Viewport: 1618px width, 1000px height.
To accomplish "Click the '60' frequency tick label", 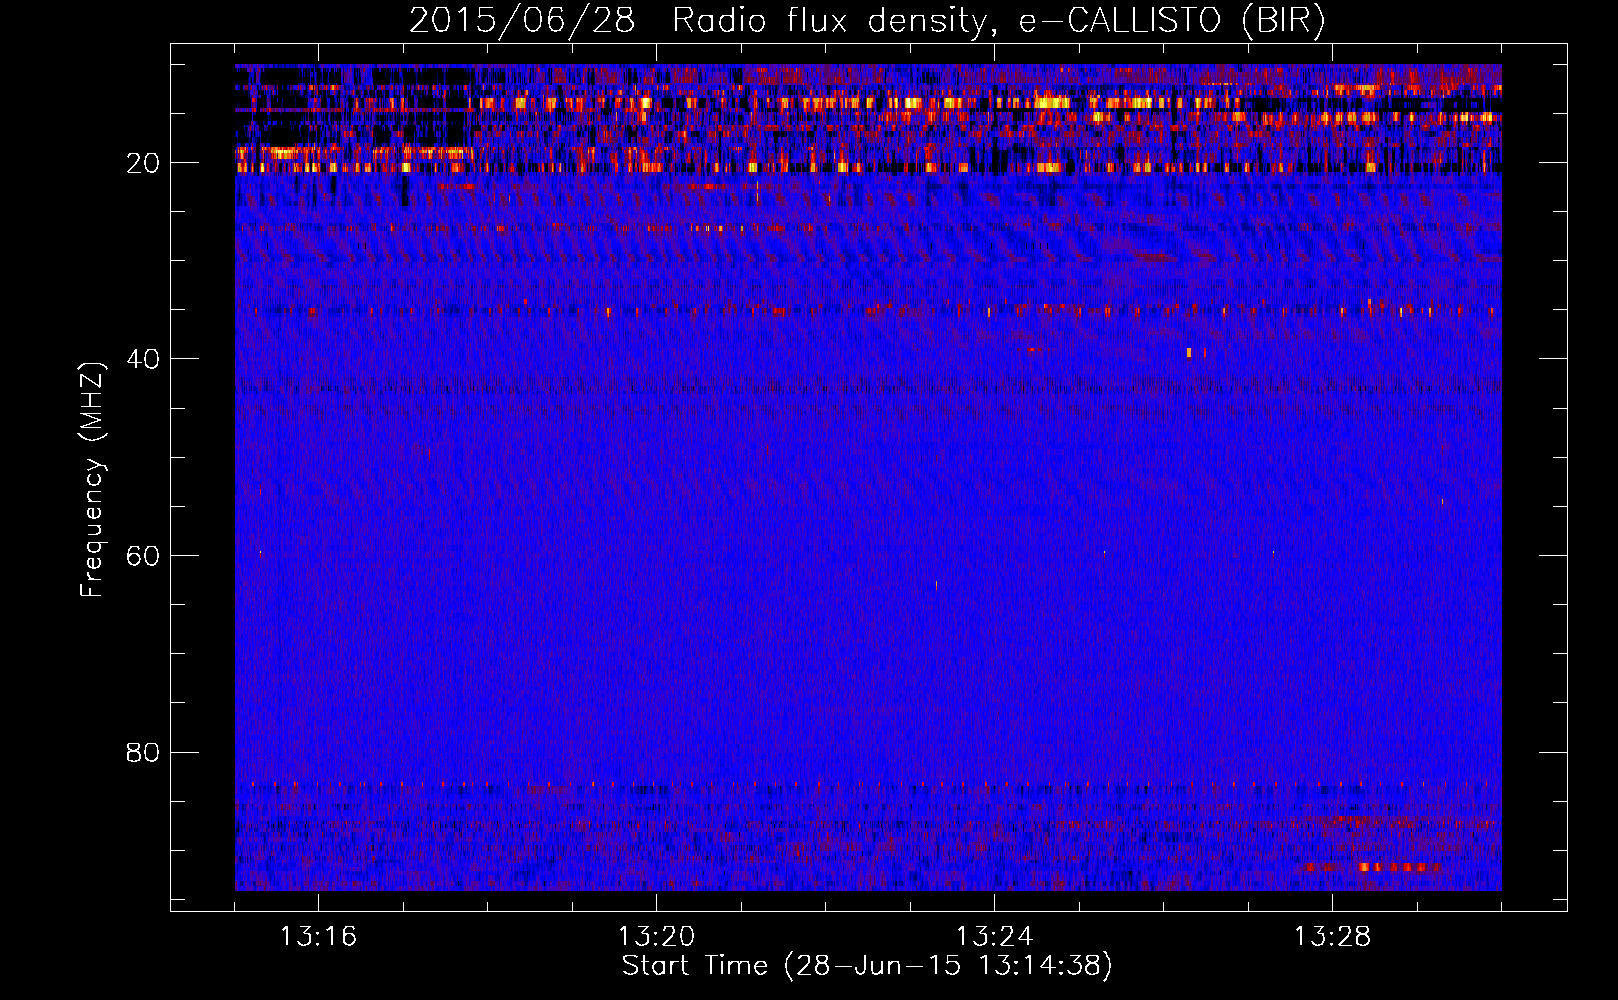I will [x=143, y=556].
